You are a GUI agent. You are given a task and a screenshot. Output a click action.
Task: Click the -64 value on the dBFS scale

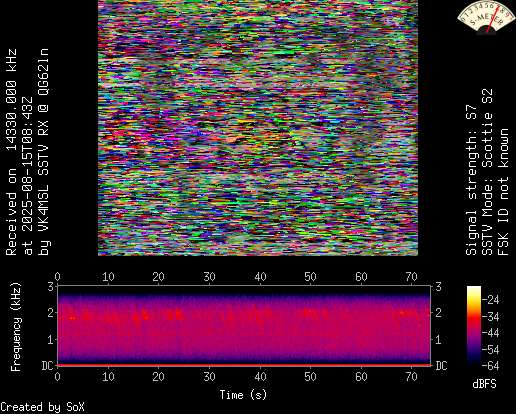[x=491, y=366]
